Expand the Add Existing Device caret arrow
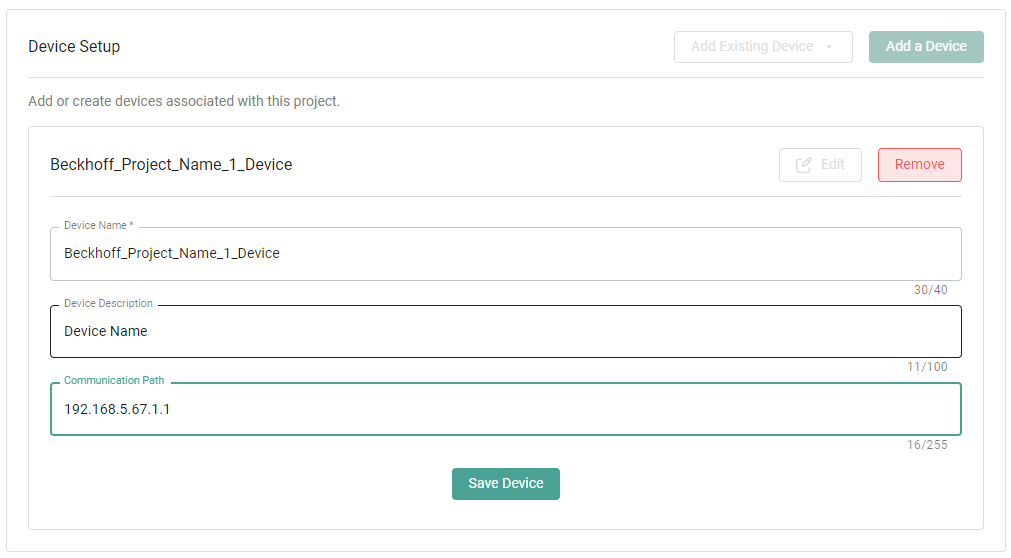The width and height of the screenshot is (1011, 558). click(829, 47)
